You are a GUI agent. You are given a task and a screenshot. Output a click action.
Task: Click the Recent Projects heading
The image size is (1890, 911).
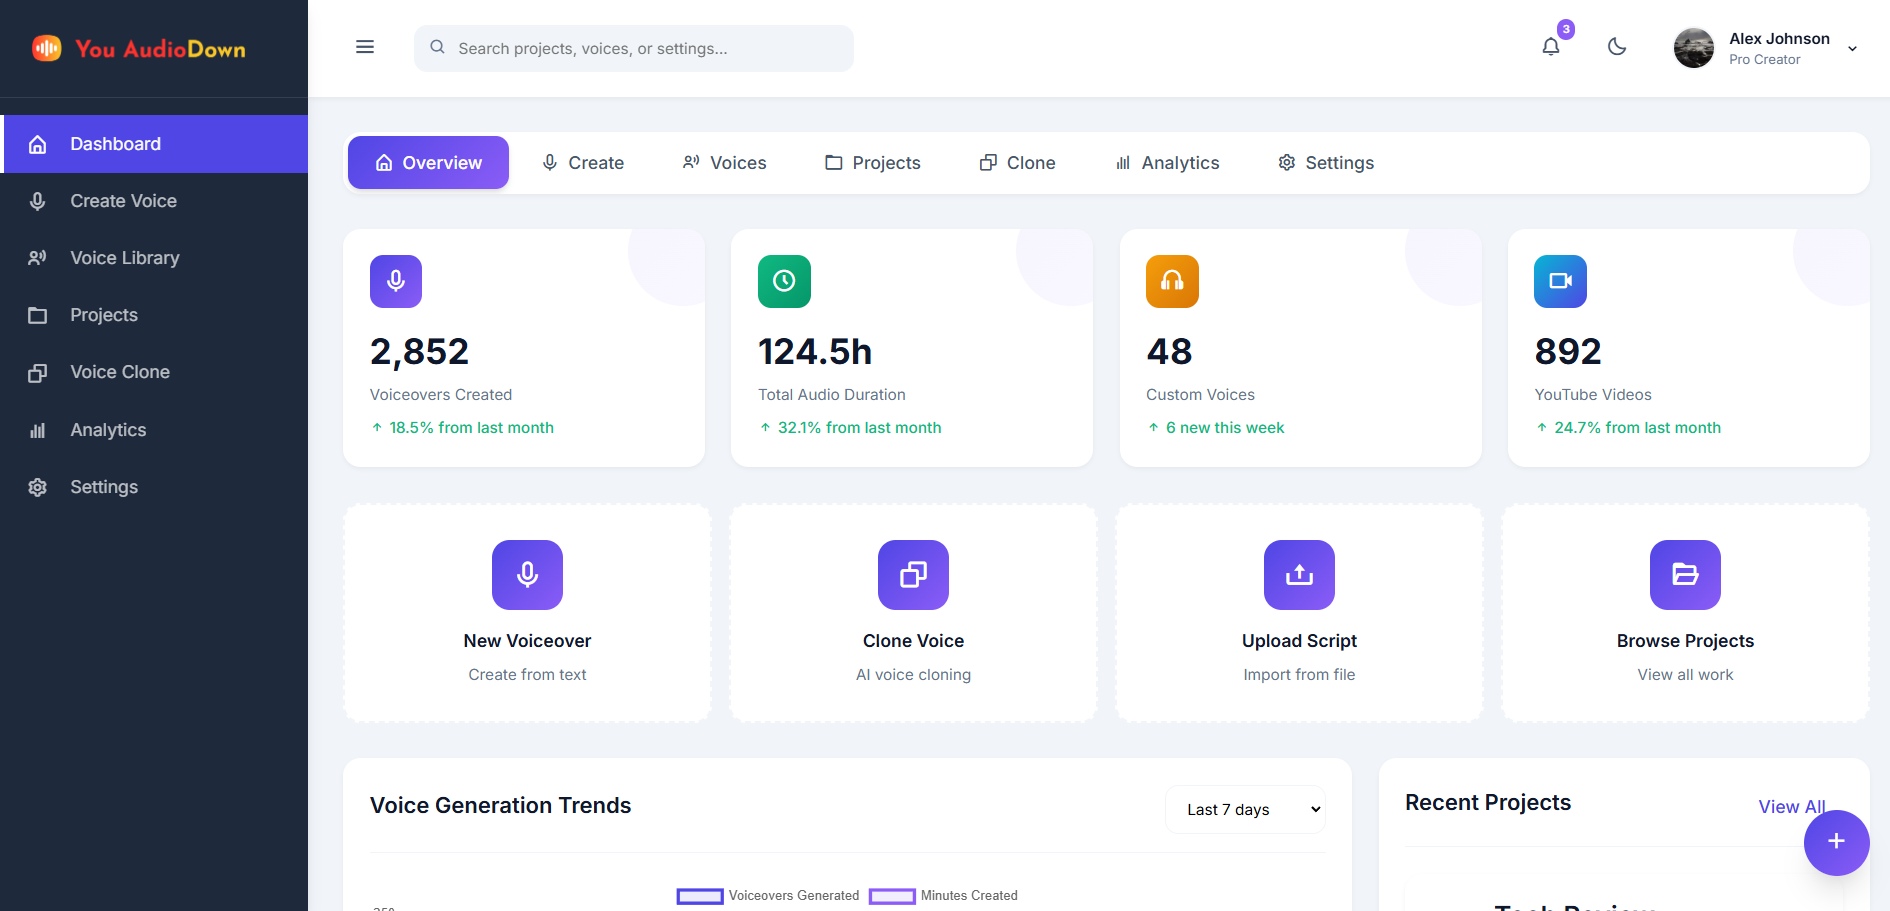point(1488,803)
